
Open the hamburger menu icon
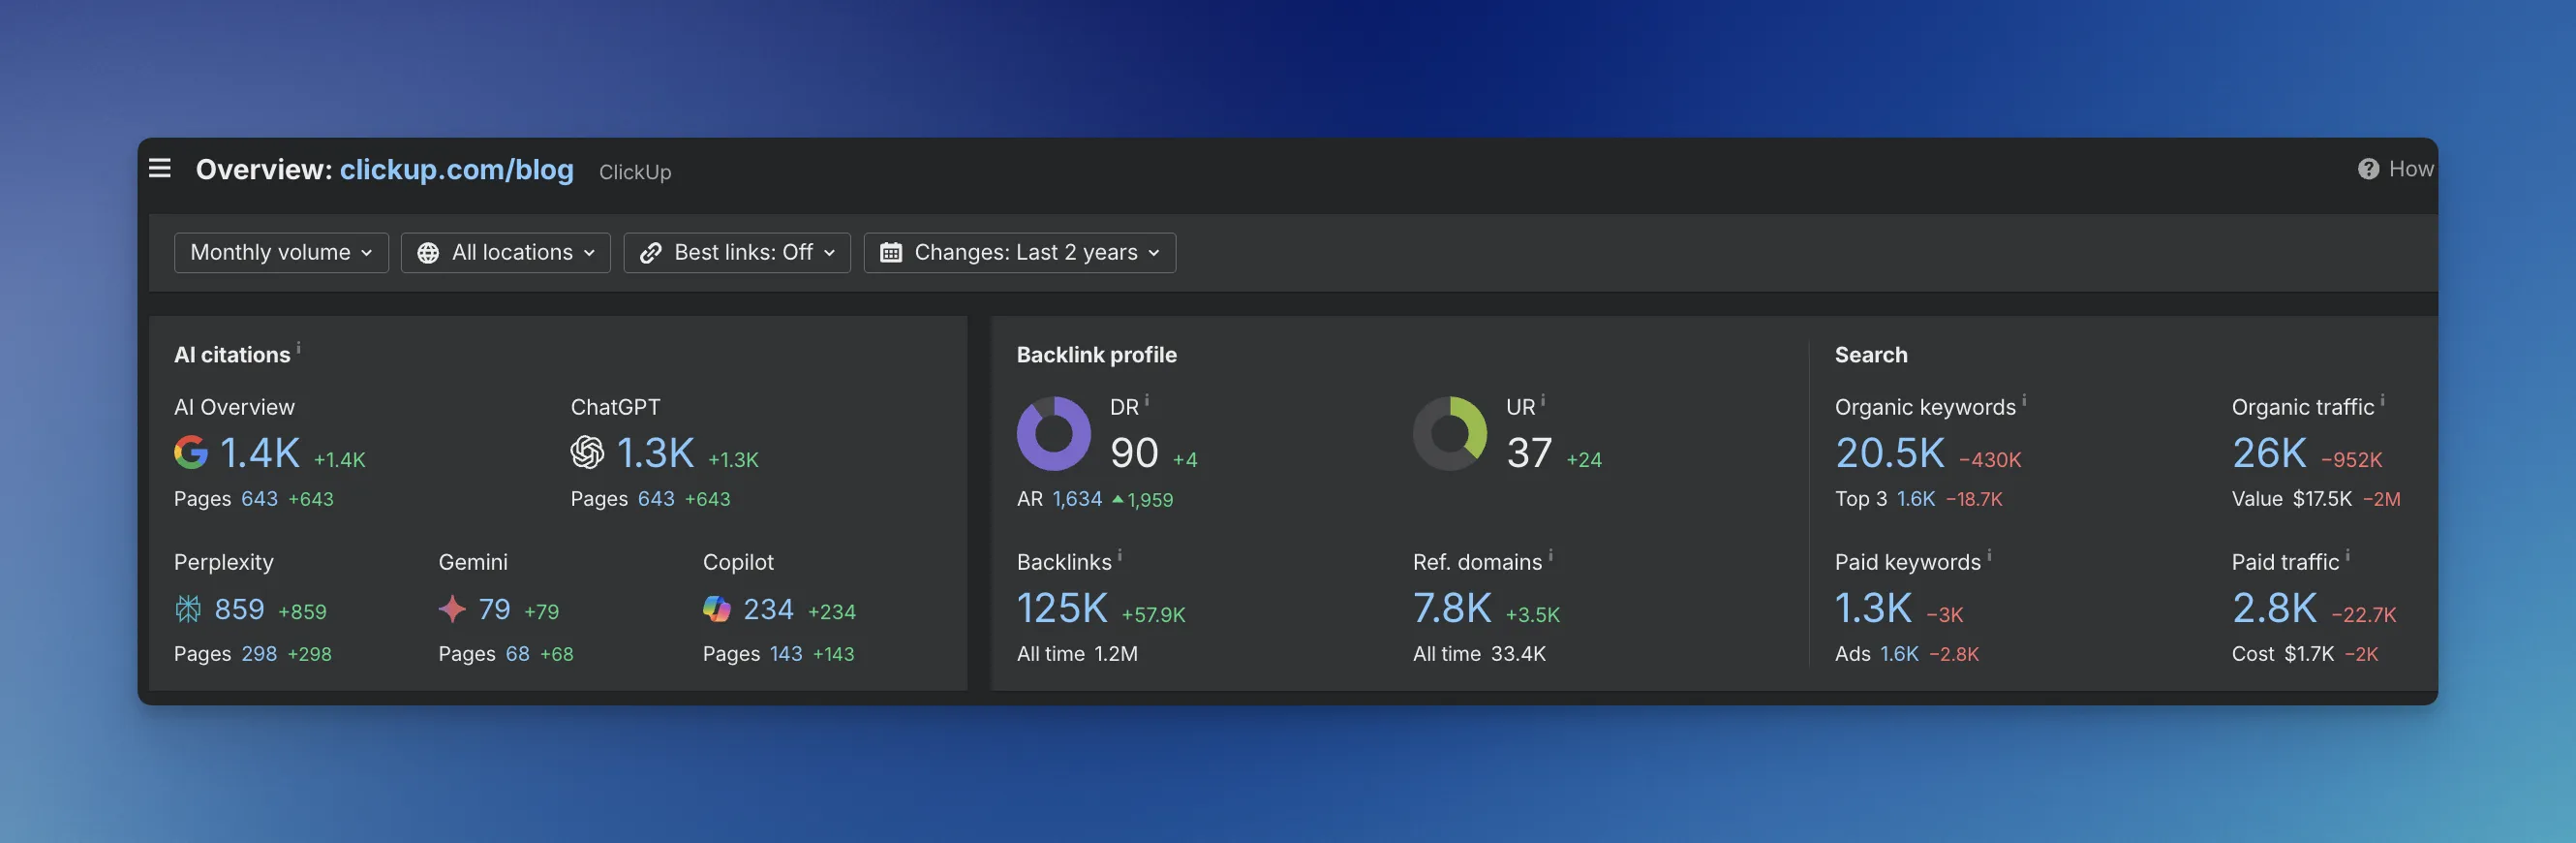[160, 168]
